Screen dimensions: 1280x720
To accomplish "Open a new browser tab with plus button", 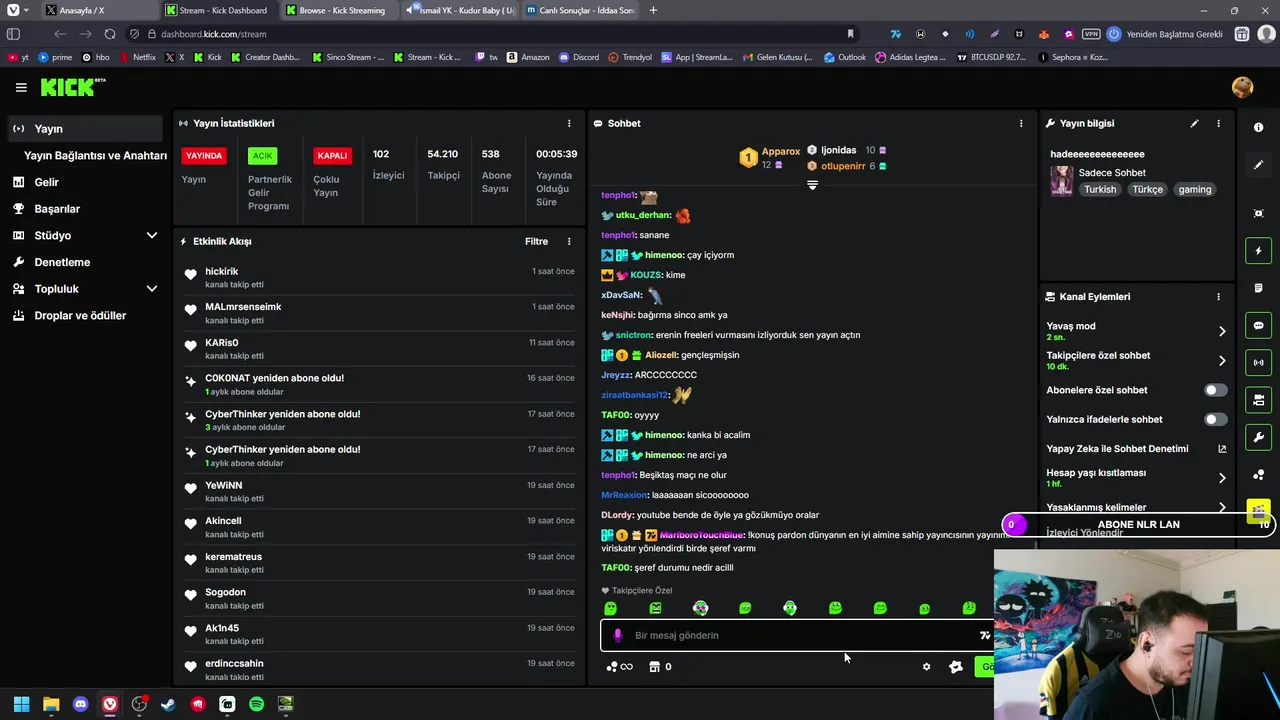I will click(653, 10).
